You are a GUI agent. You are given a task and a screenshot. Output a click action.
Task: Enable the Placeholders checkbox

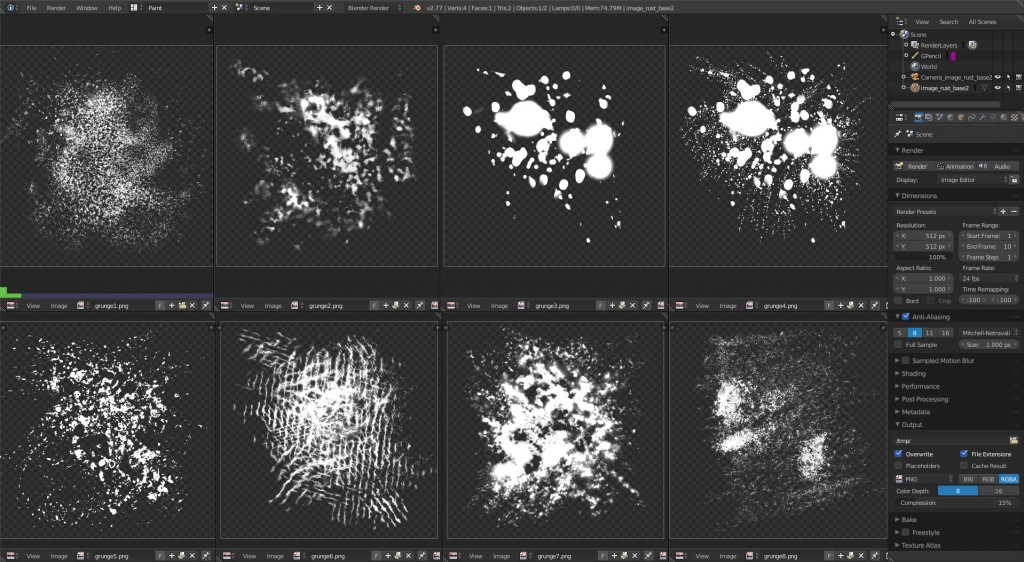coord(898,466)
